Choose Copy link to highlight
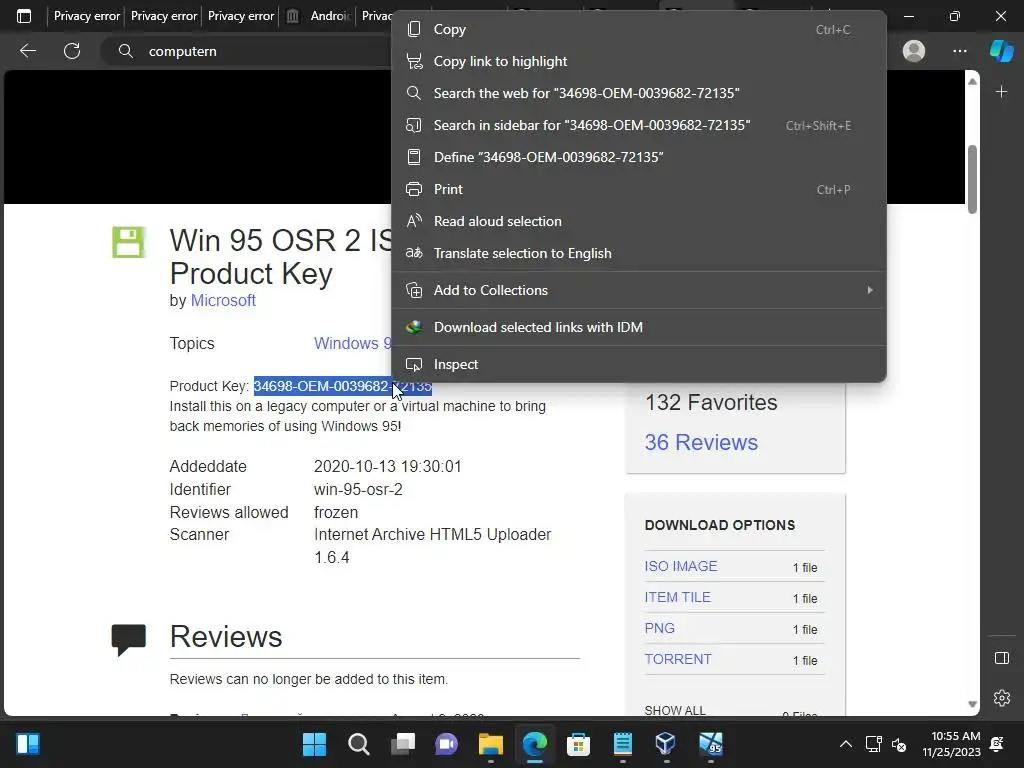 pyautogui.click(x=639, y=61)
